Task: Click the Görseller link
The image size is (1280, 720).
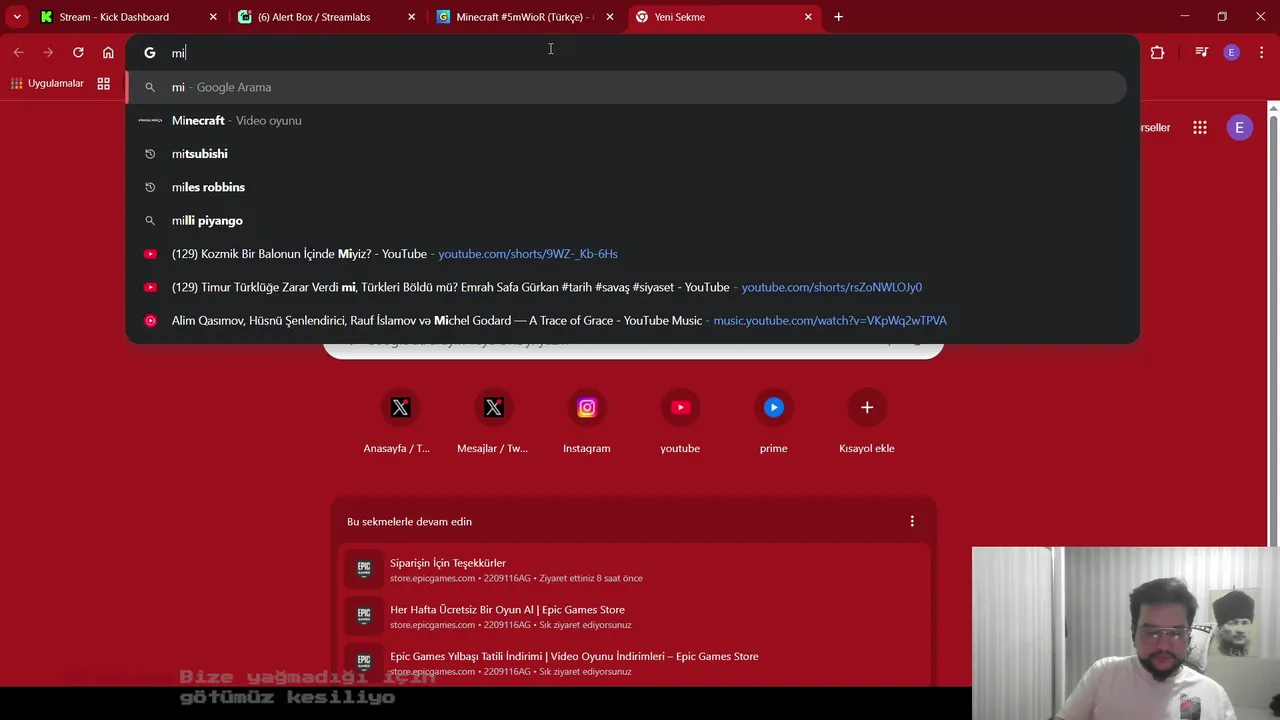Action: coord(1155,128)
